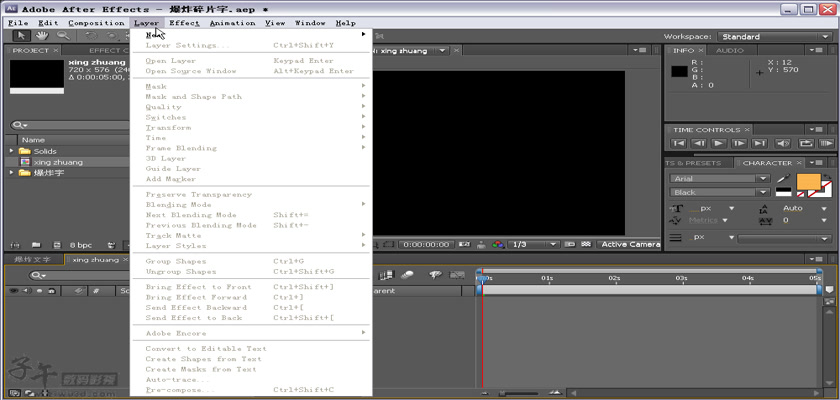The width and height of the screenshot is (840, 400).
Task: Click the Show last snapshot icon
Action: tap(481, 244)
